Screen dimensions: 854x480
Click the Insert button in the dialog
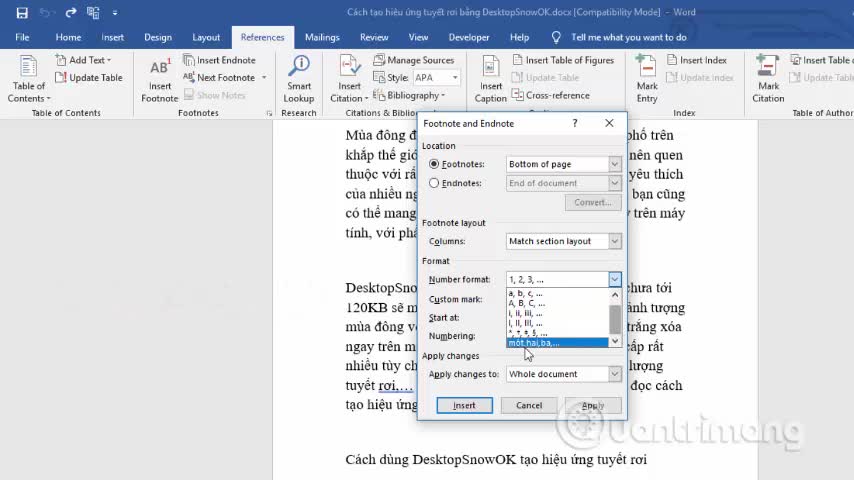(464, 405)
